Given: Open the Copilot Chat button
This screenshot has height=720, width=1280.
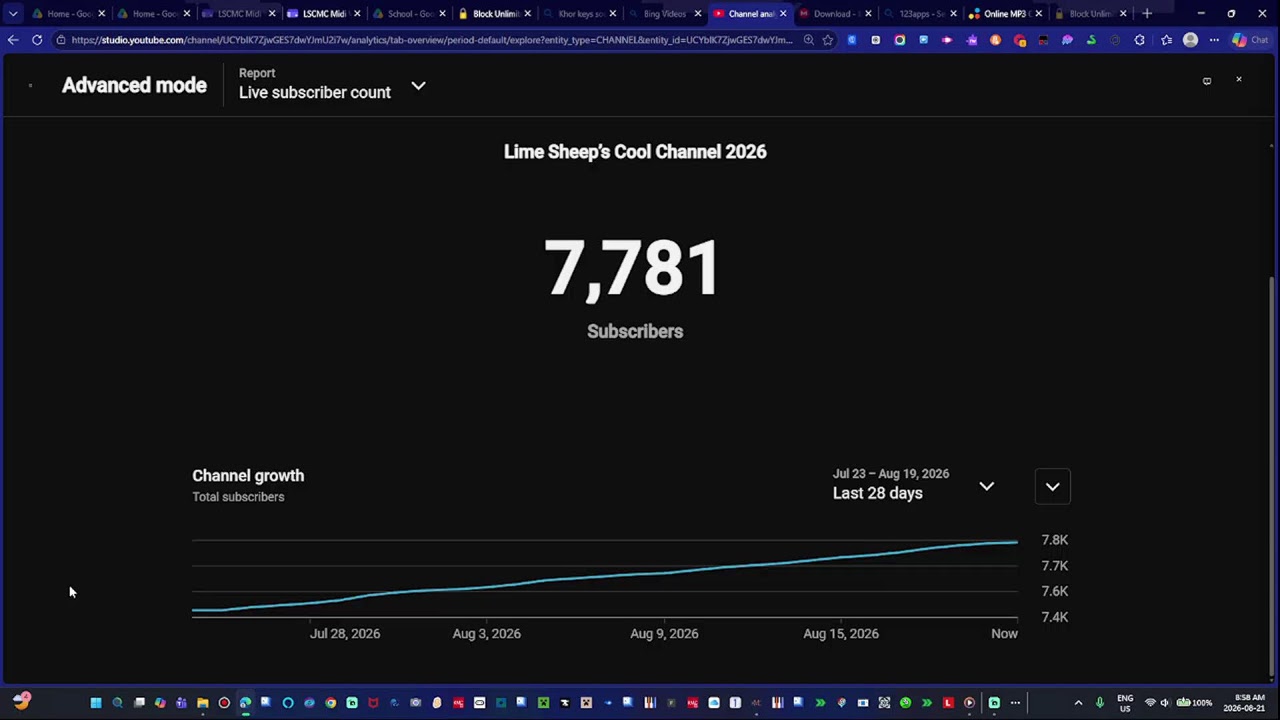Looking at the screenshot, I should (1250, 40).
